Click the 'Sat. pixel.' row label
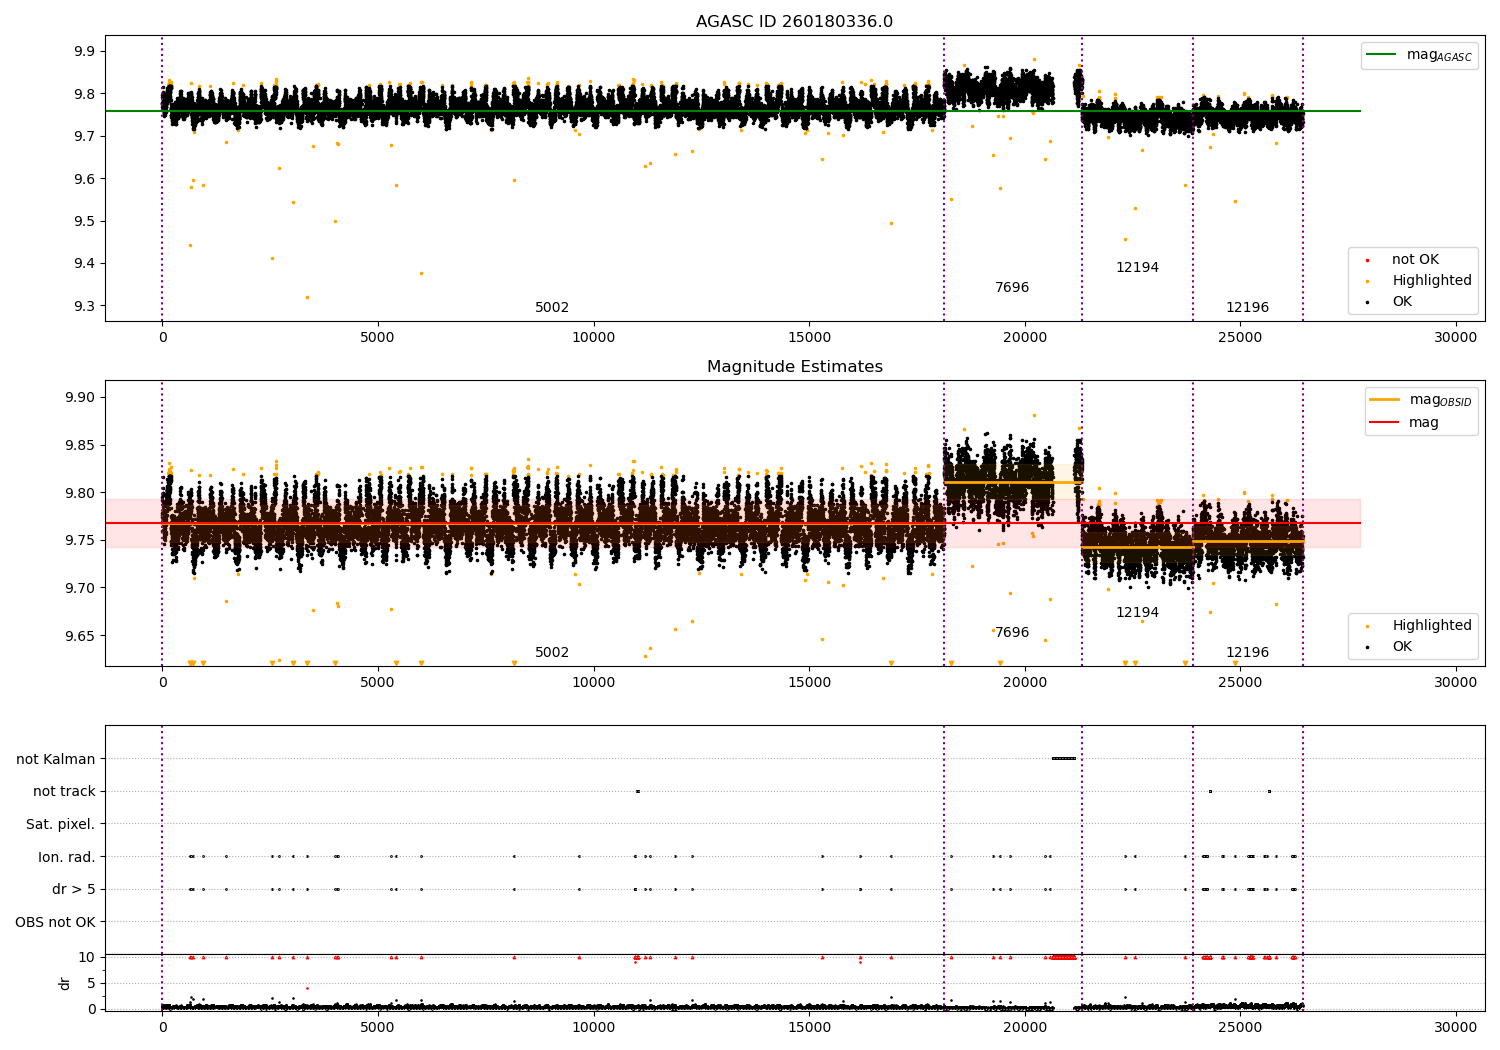 [x=61, y=825]
